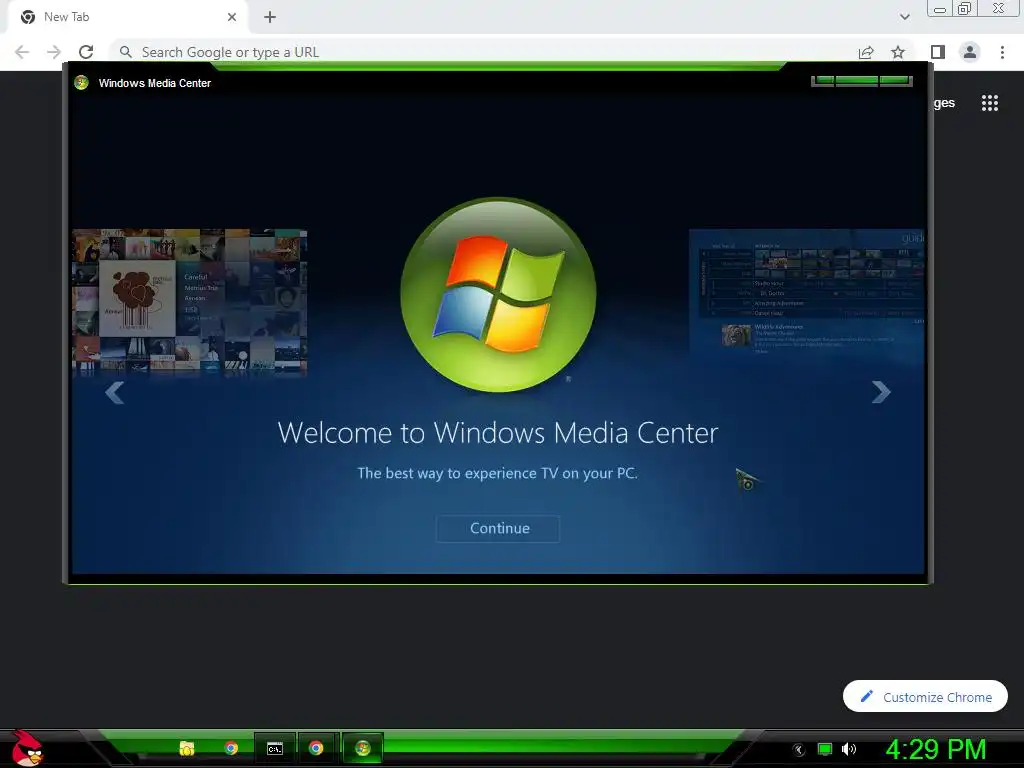This screenshot has height=768, width=1024.
Task: Open Google apps grid
Action: tap(989, 103)
